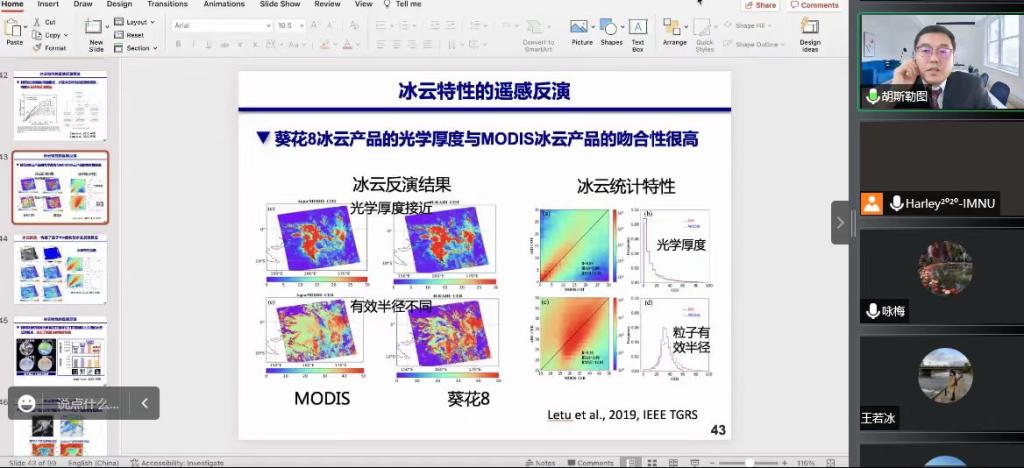Select slide 44 thumbnail
The height and width of the screenshot is (468, 1024).
coord(60,269)
